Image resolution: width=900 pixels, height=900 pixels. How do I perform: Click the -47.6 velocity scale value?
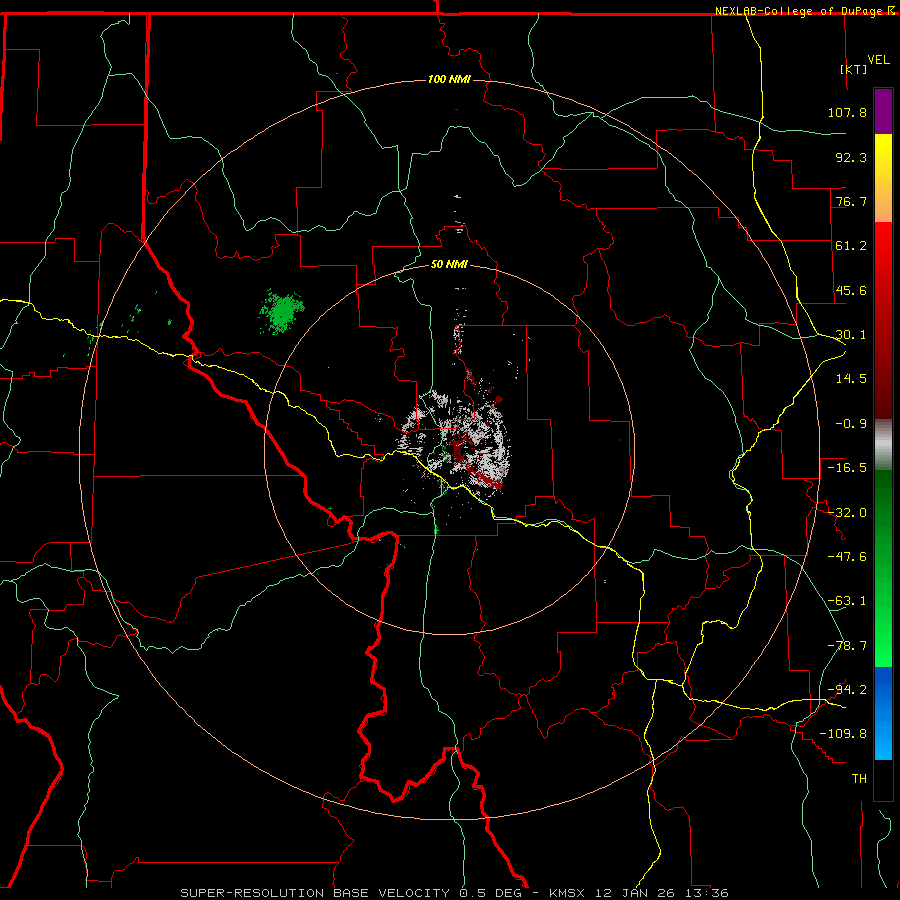847,557
